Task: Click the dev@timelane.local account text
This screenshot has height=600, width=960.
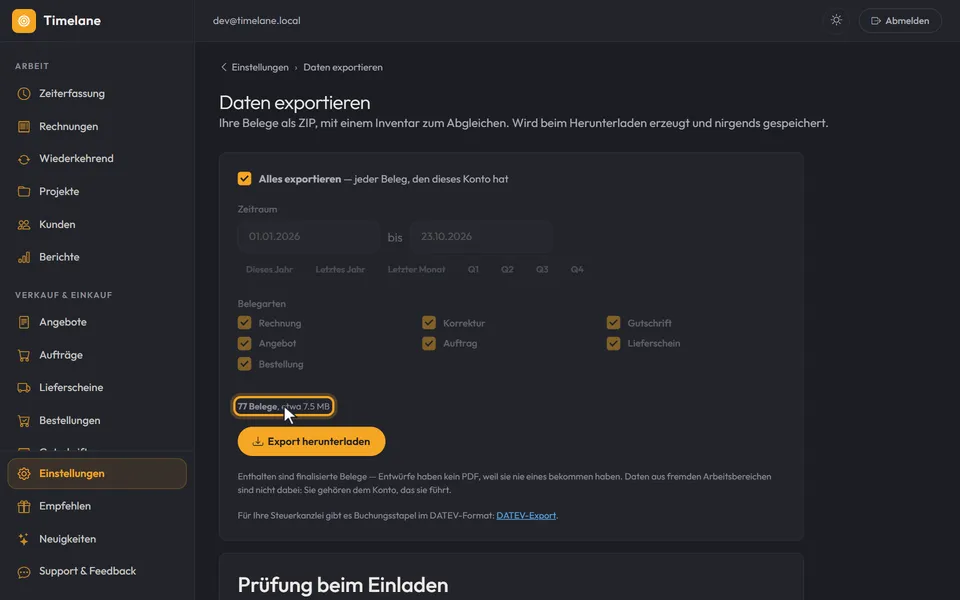Action: [257, 21]
